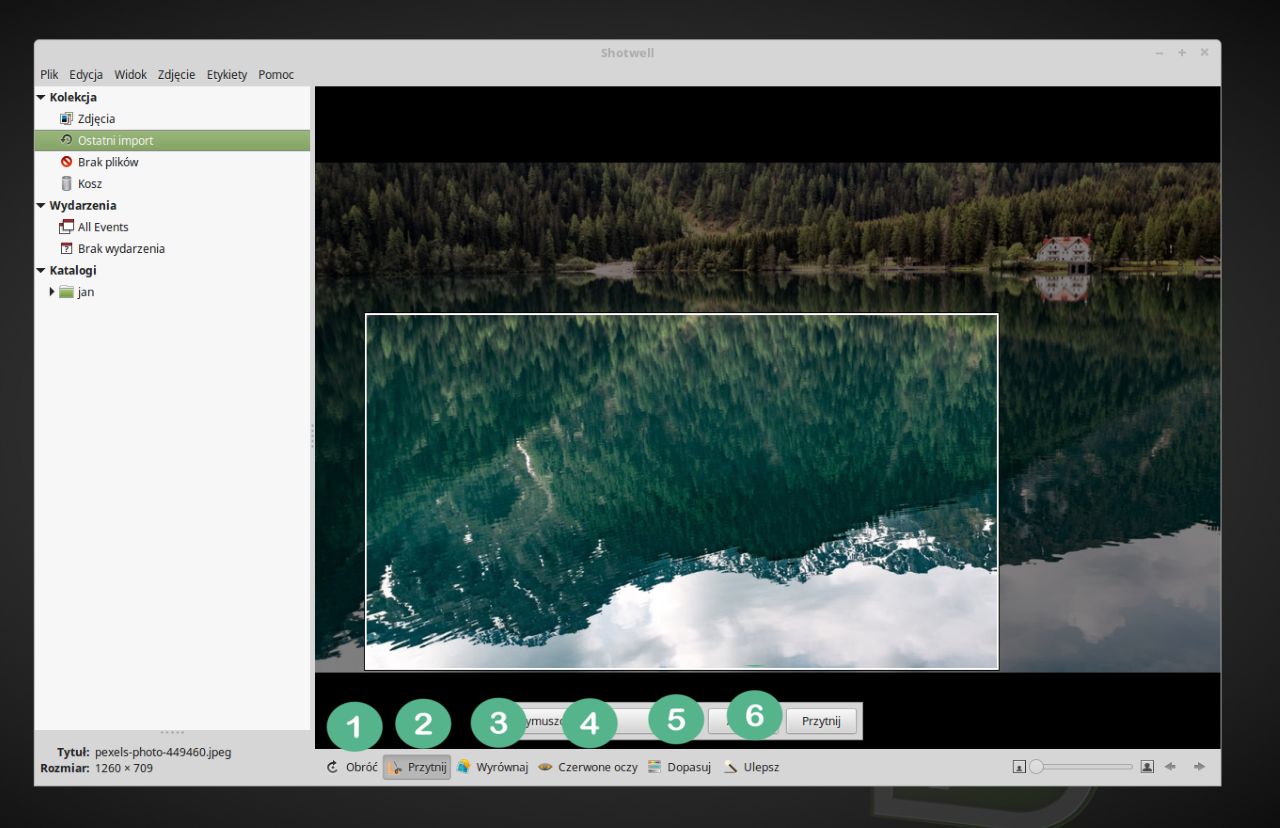This screenshot has height=828, width=1280.
Task: Click the Obróć rotate tool
Action: tap(352, 767)
